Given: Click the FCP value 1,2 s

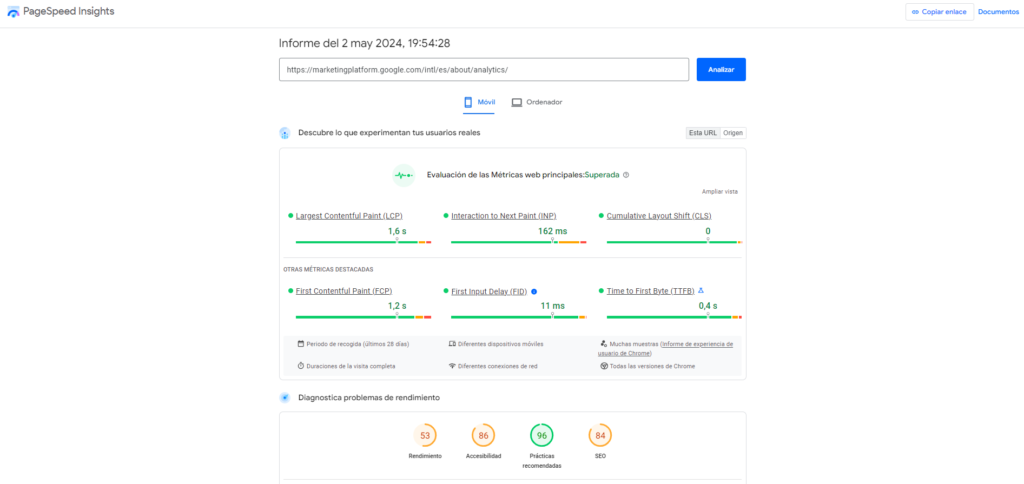Looking at the screenshot, I should (397, 306).
